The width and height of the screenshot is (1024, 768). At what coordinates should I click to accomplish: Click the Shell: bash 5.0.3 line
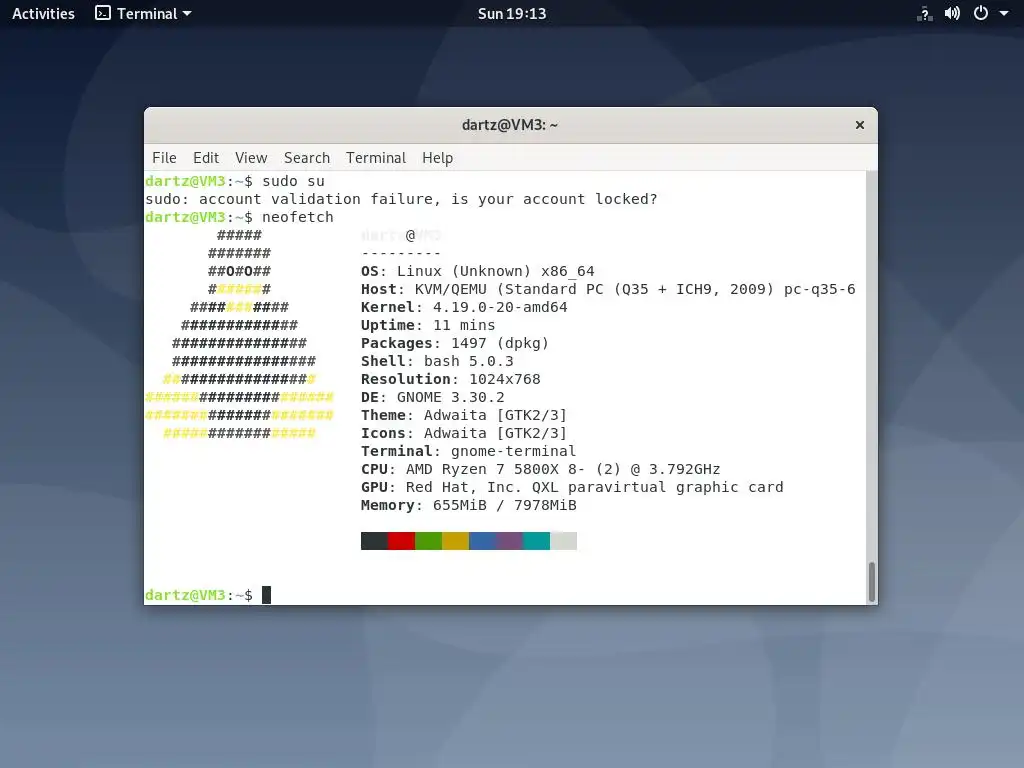click(437, 361)
